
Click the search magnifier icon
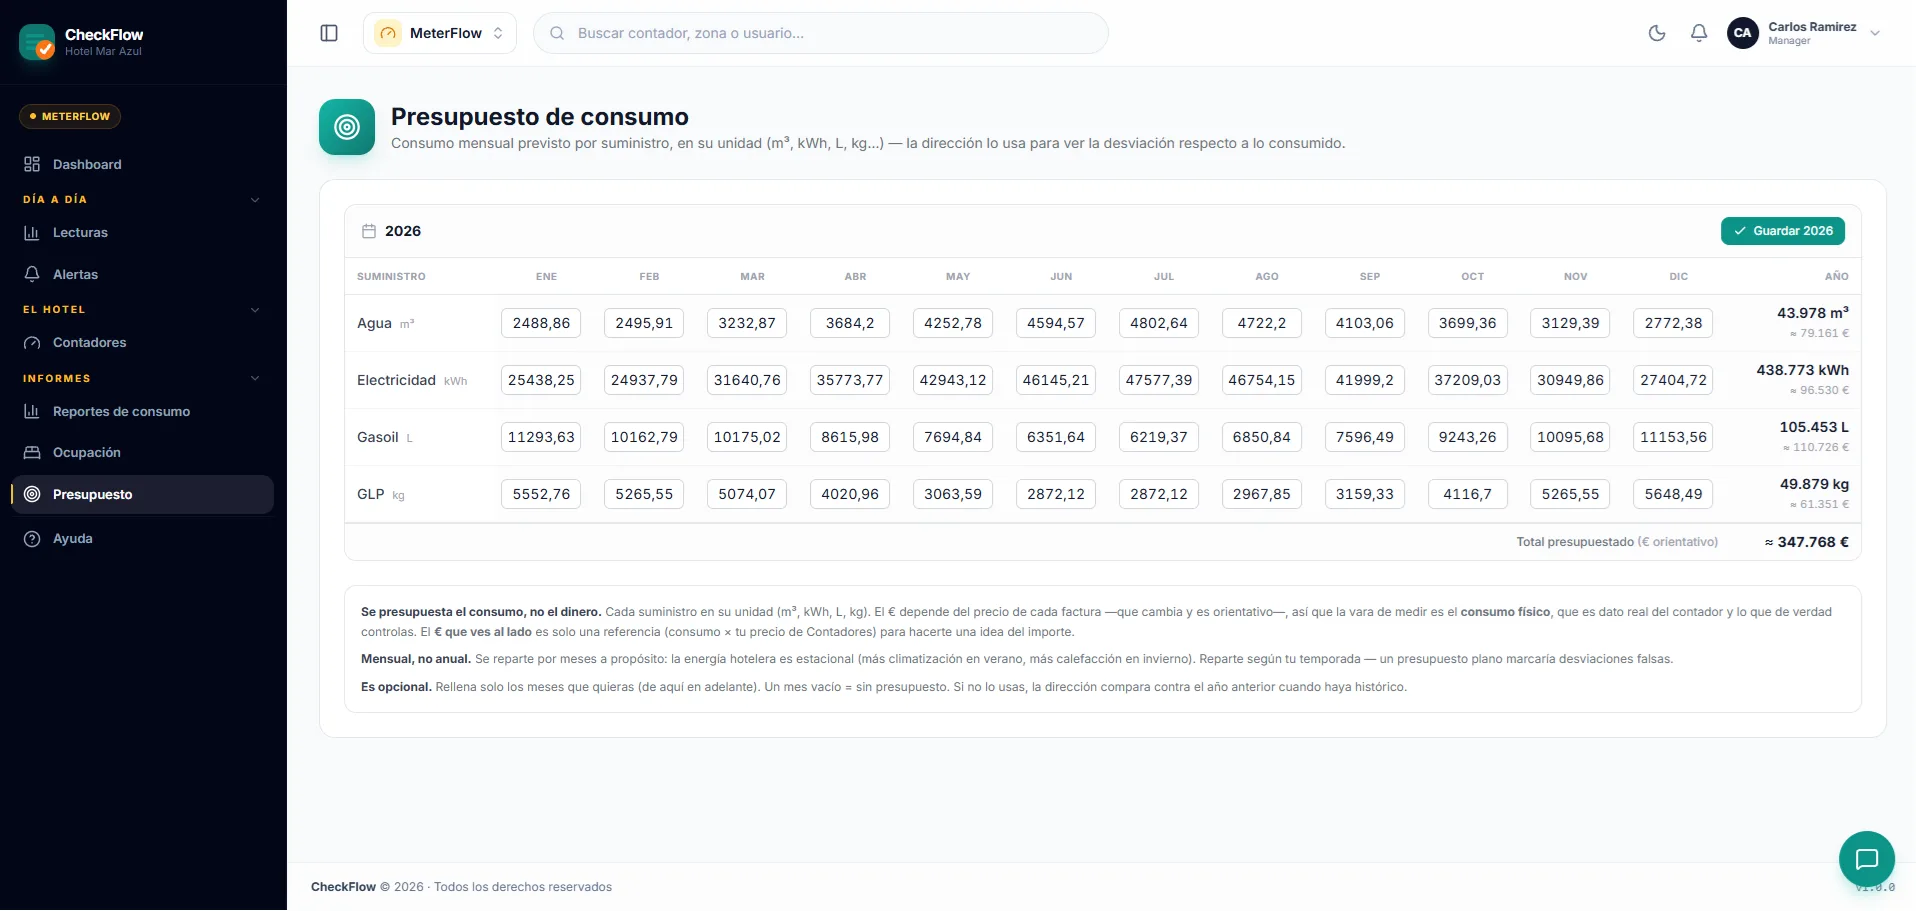tap(557, 33)
